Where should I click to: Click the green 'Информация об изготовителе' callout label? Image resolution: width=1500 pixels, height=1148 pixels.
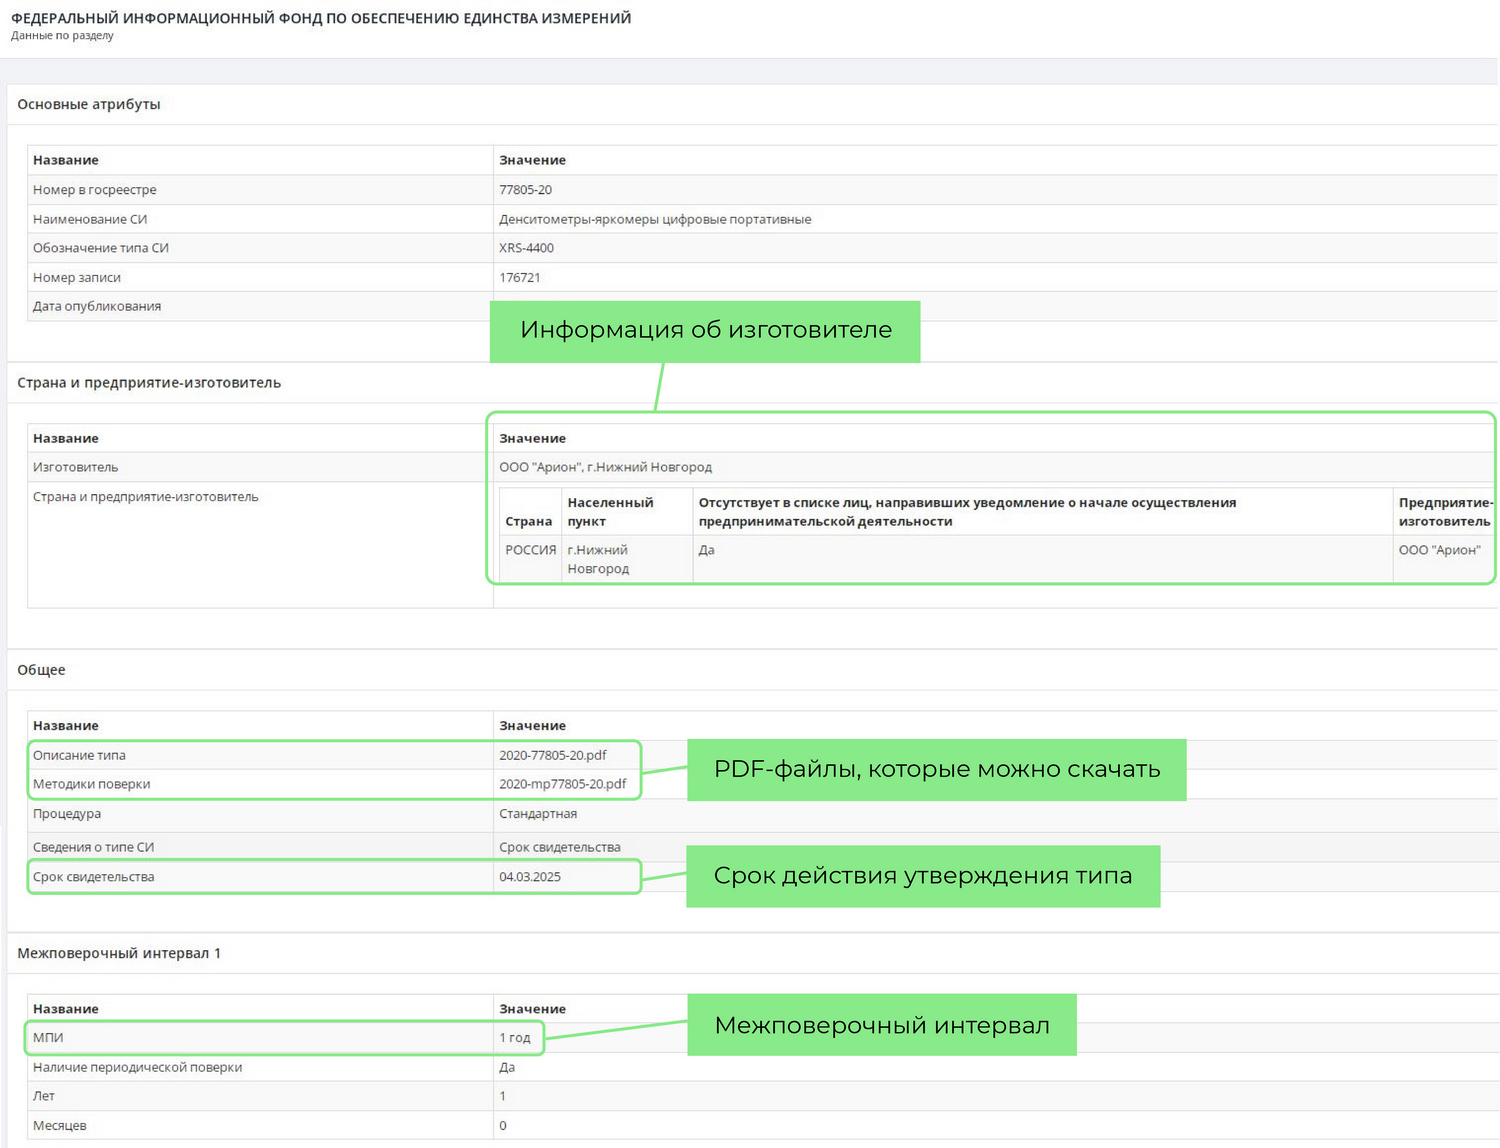pyautogui.click(x=705, y=331)
